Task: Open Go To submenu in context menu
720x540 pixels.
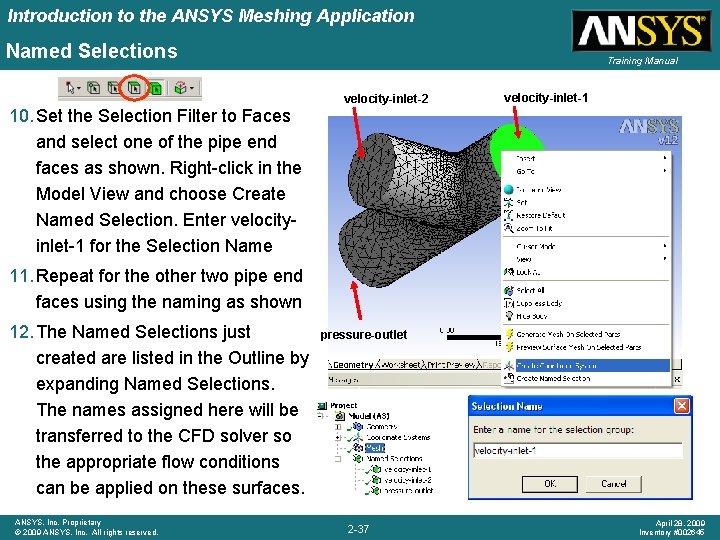Action: [x=586, y=171]
